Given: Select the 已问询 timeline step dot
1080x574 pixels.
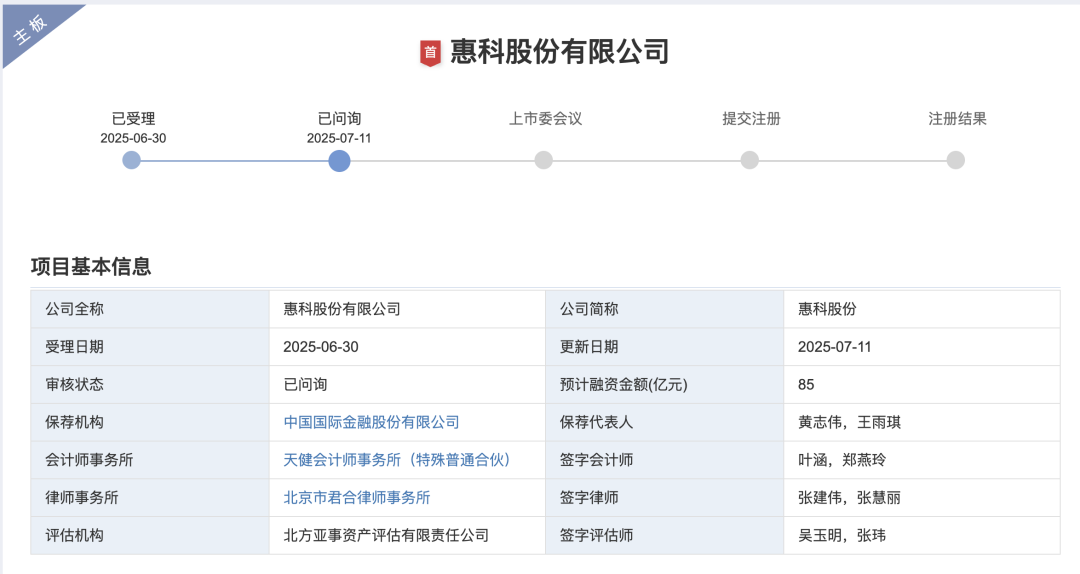Looking at the screenshot, I should 339,161.
